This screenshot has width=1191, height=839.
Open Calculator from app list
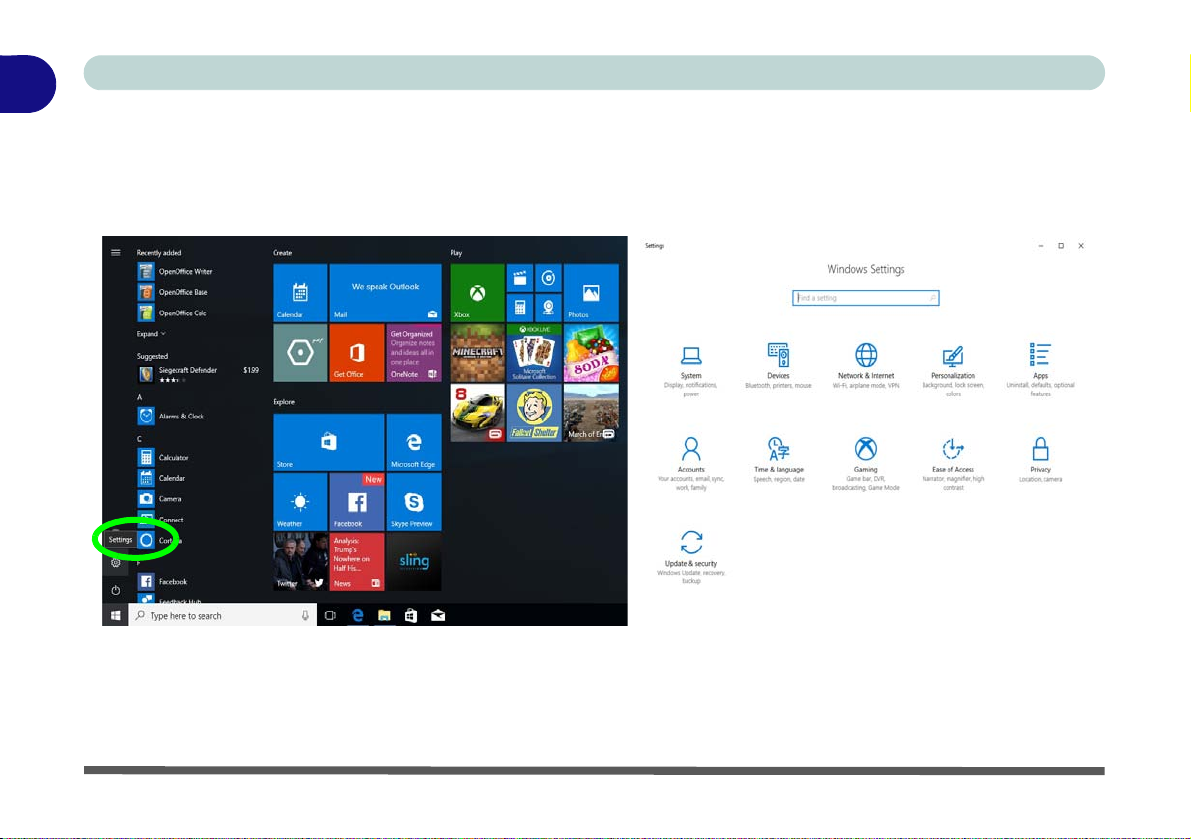(163, 457)
